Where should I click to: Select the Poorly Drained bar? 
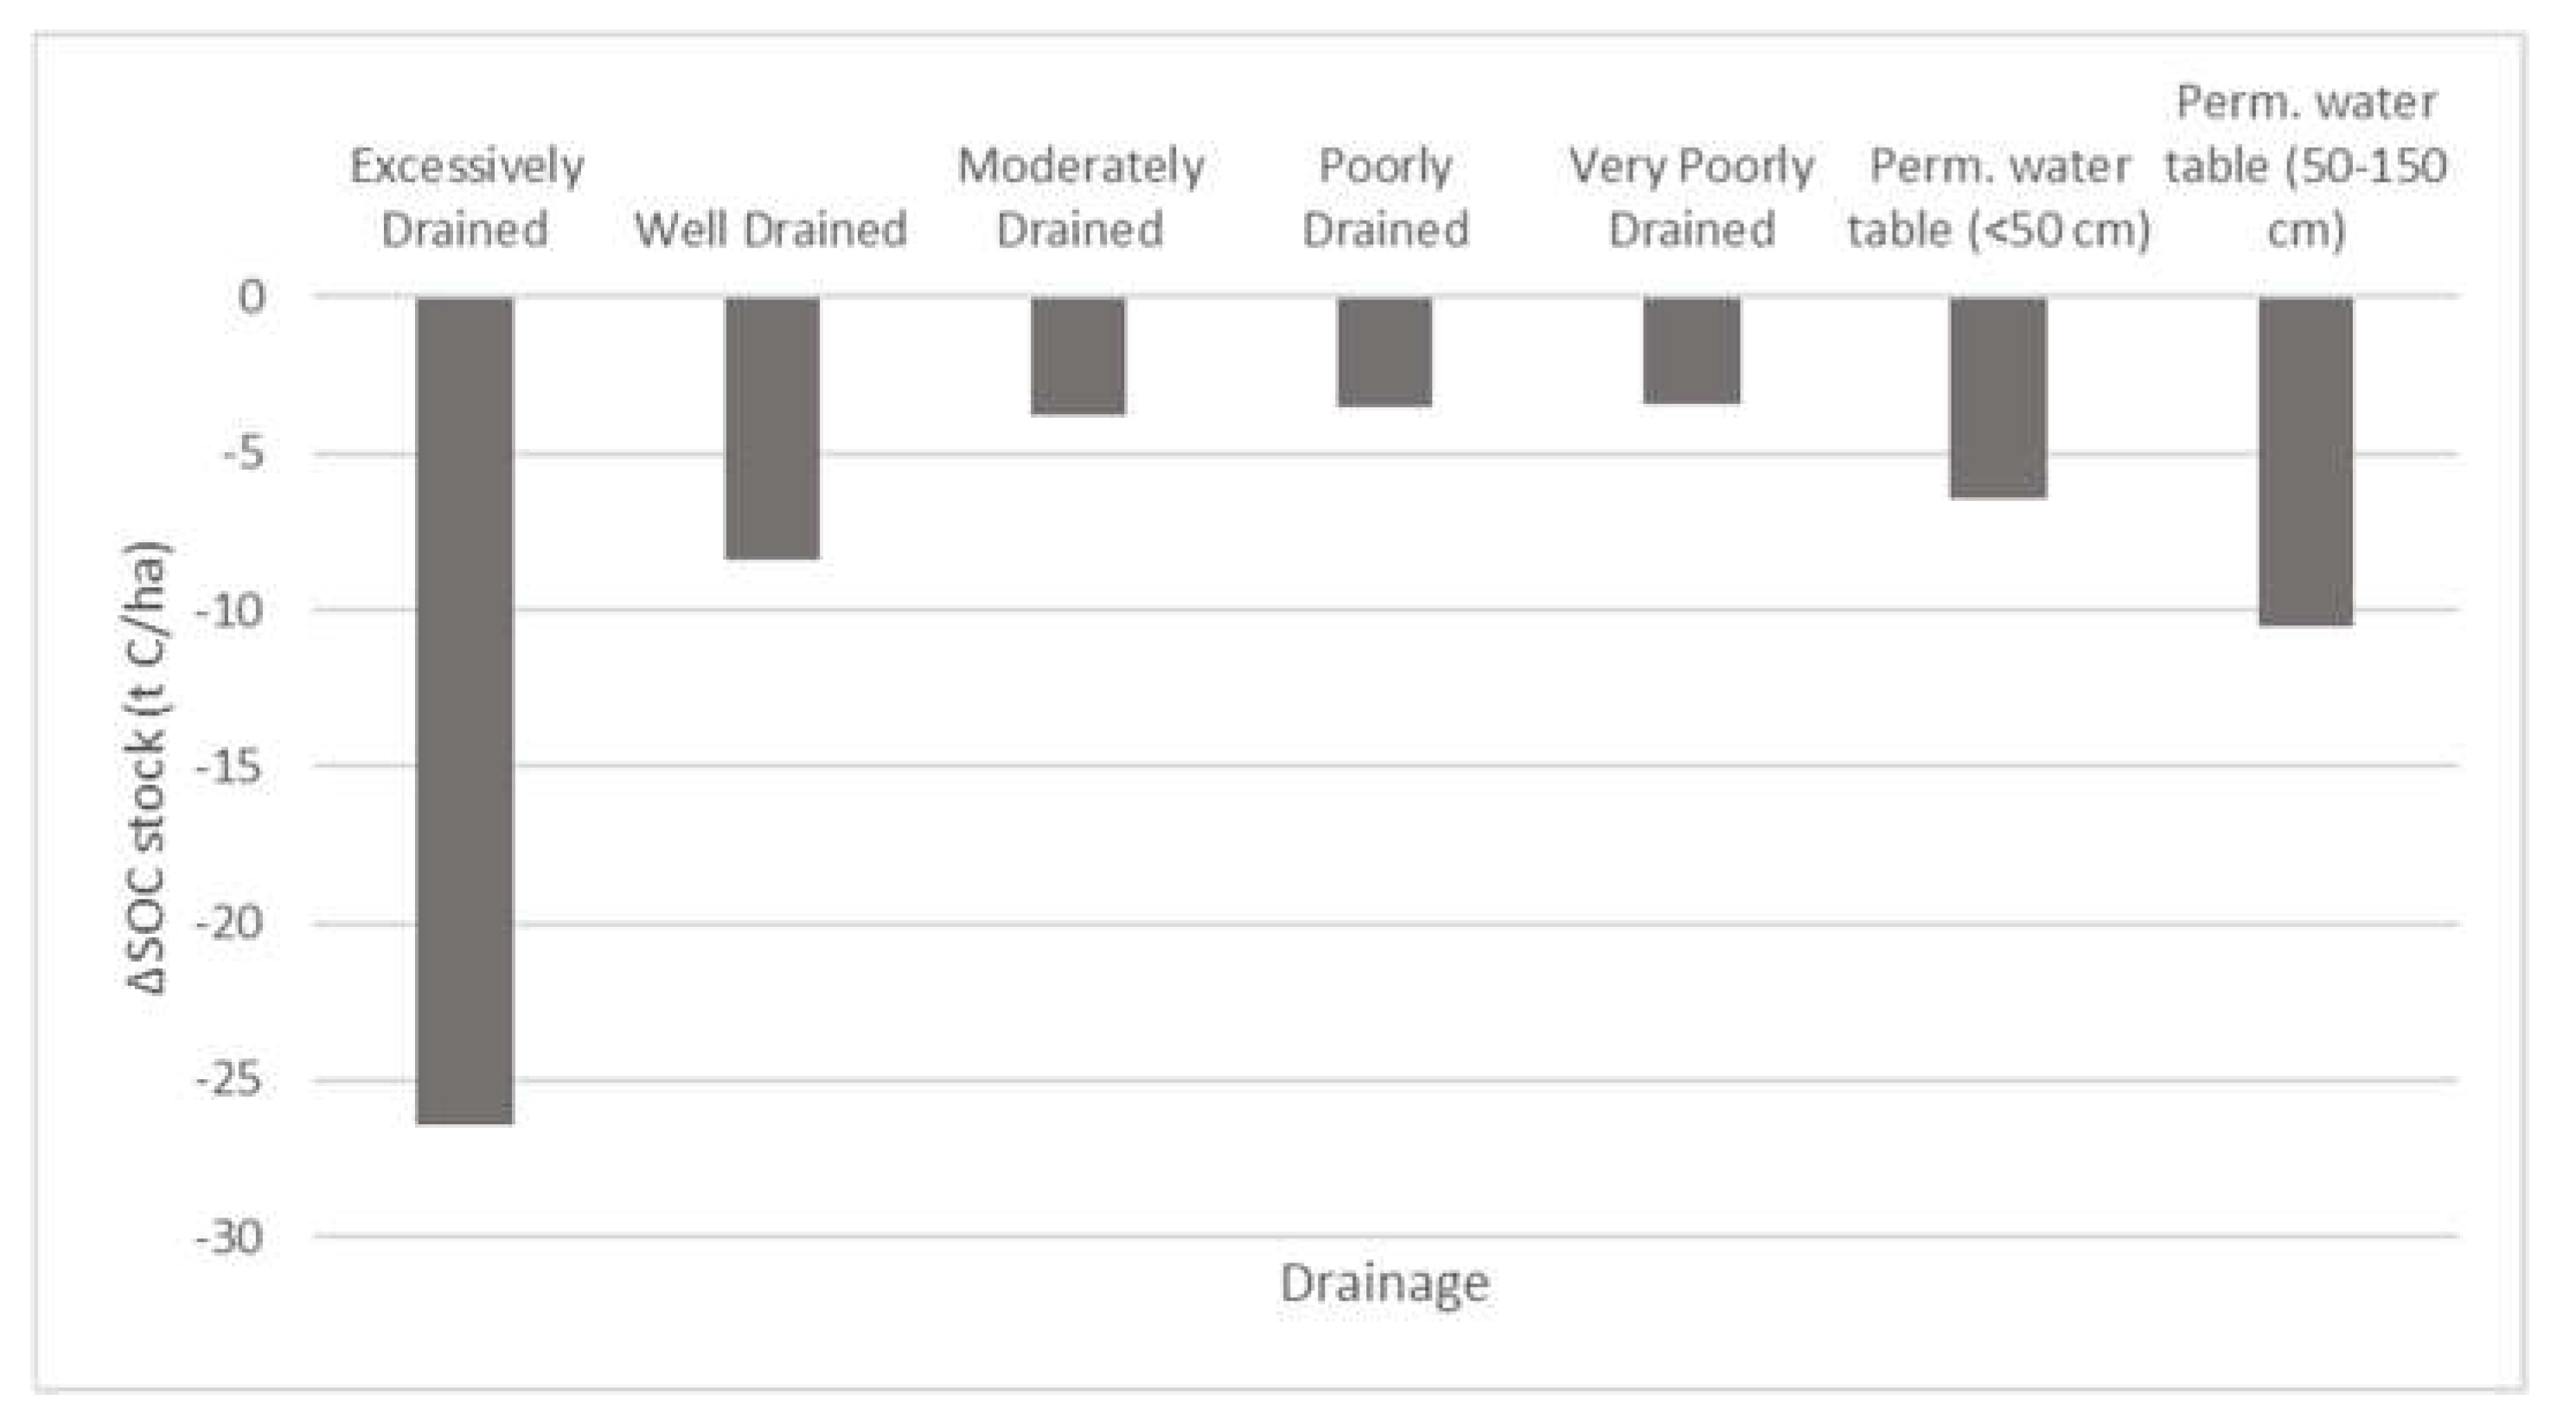tap(1385, 352)
